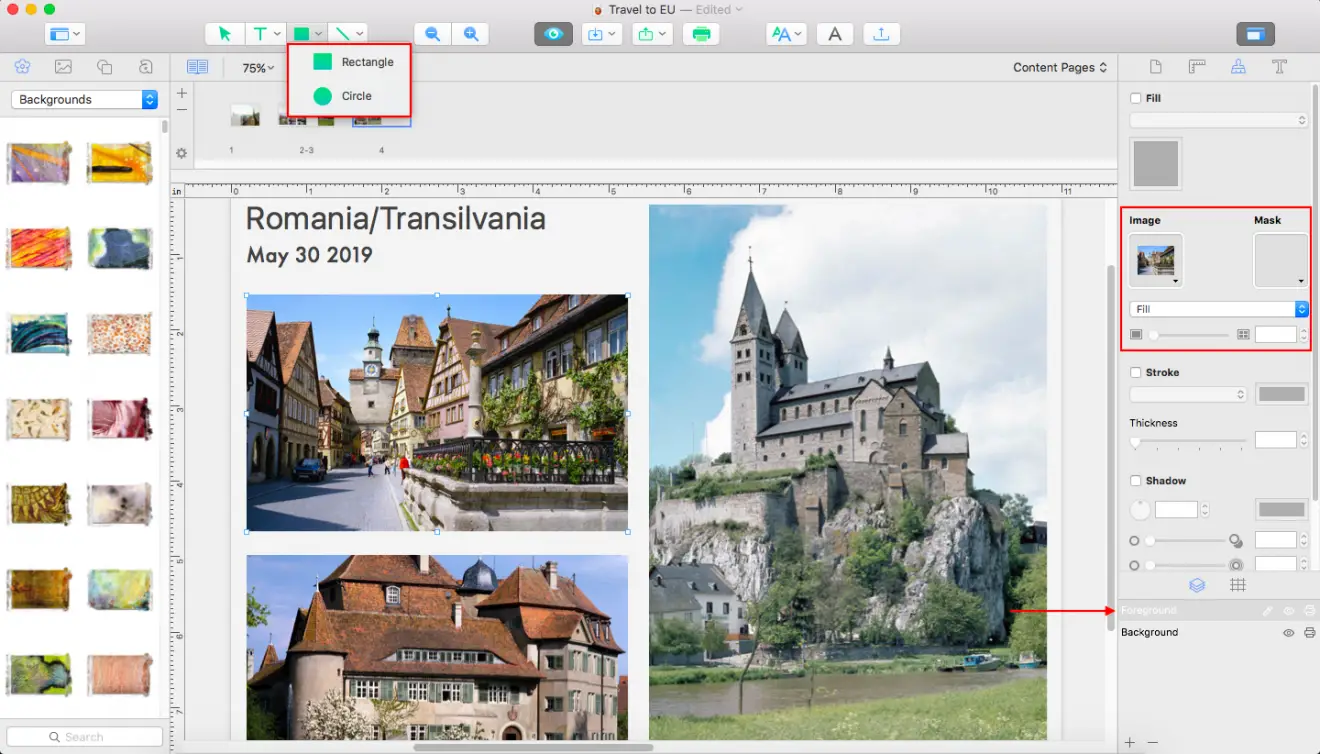Image resolution: width=1320 pixels, height=754 pixels.
Task: Open the ruler geometry inspector tab
Action: click(x=1196, y=66)
